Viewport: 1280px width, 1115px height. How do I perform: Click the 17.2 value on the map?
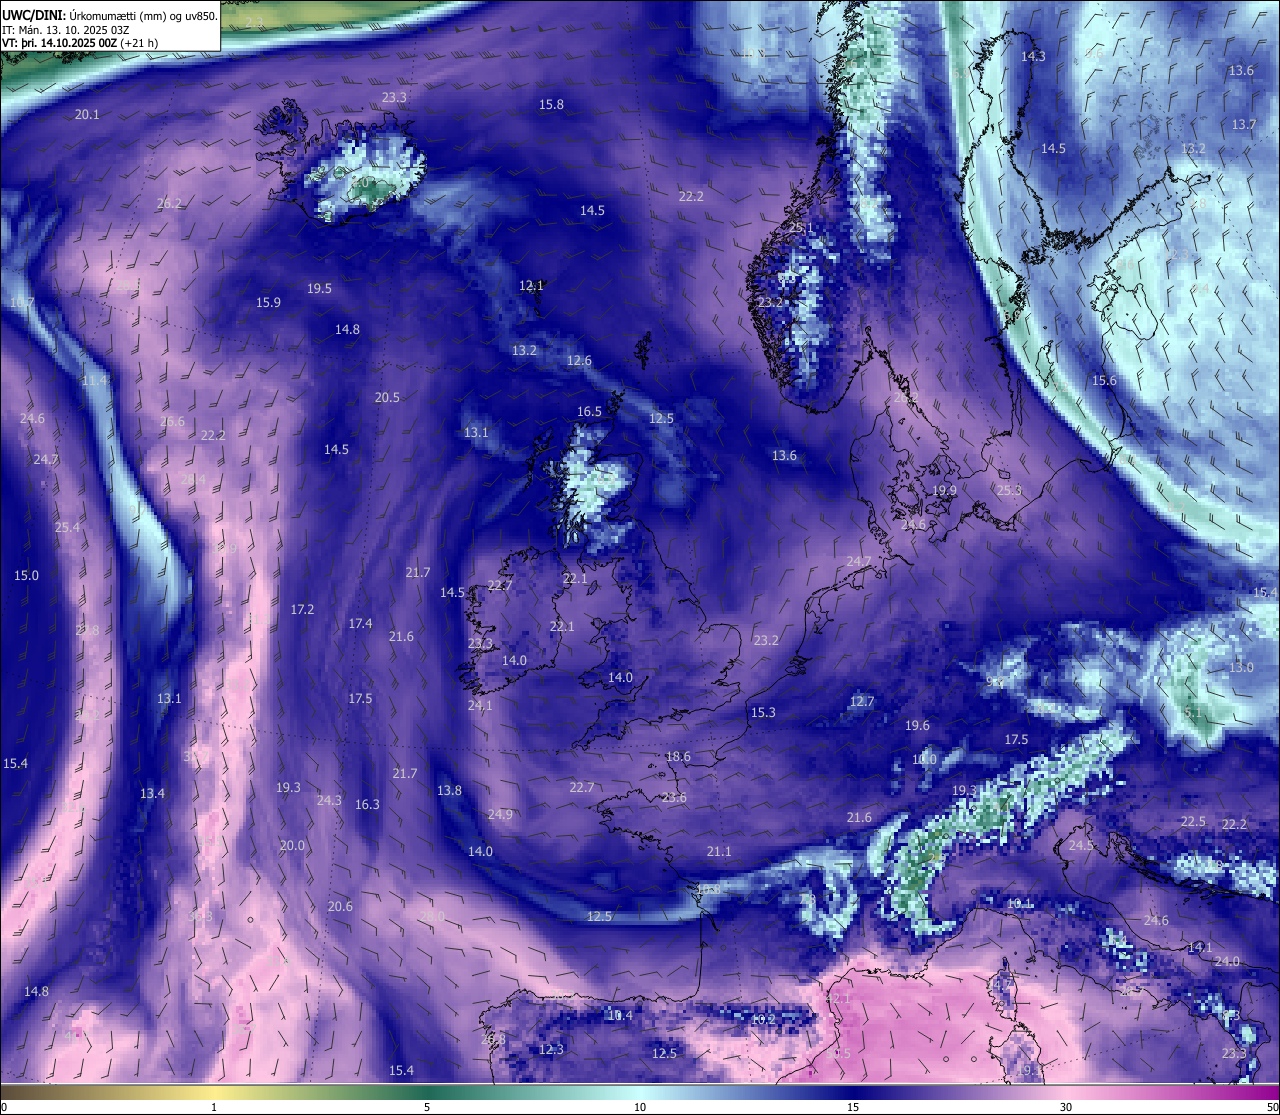302,610
